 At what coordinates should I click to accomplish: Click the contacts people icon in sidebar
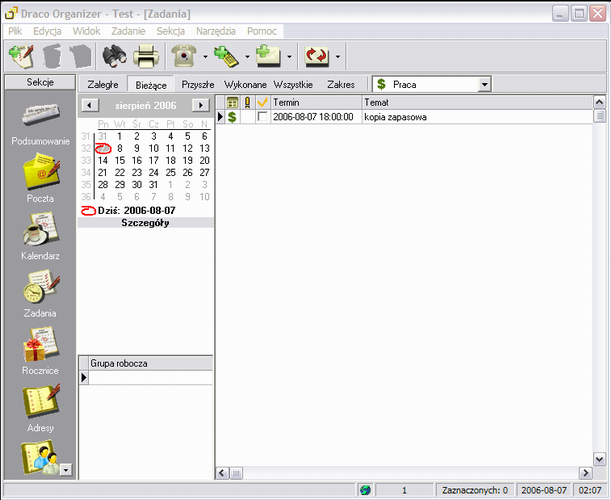[x=40, y=458]
